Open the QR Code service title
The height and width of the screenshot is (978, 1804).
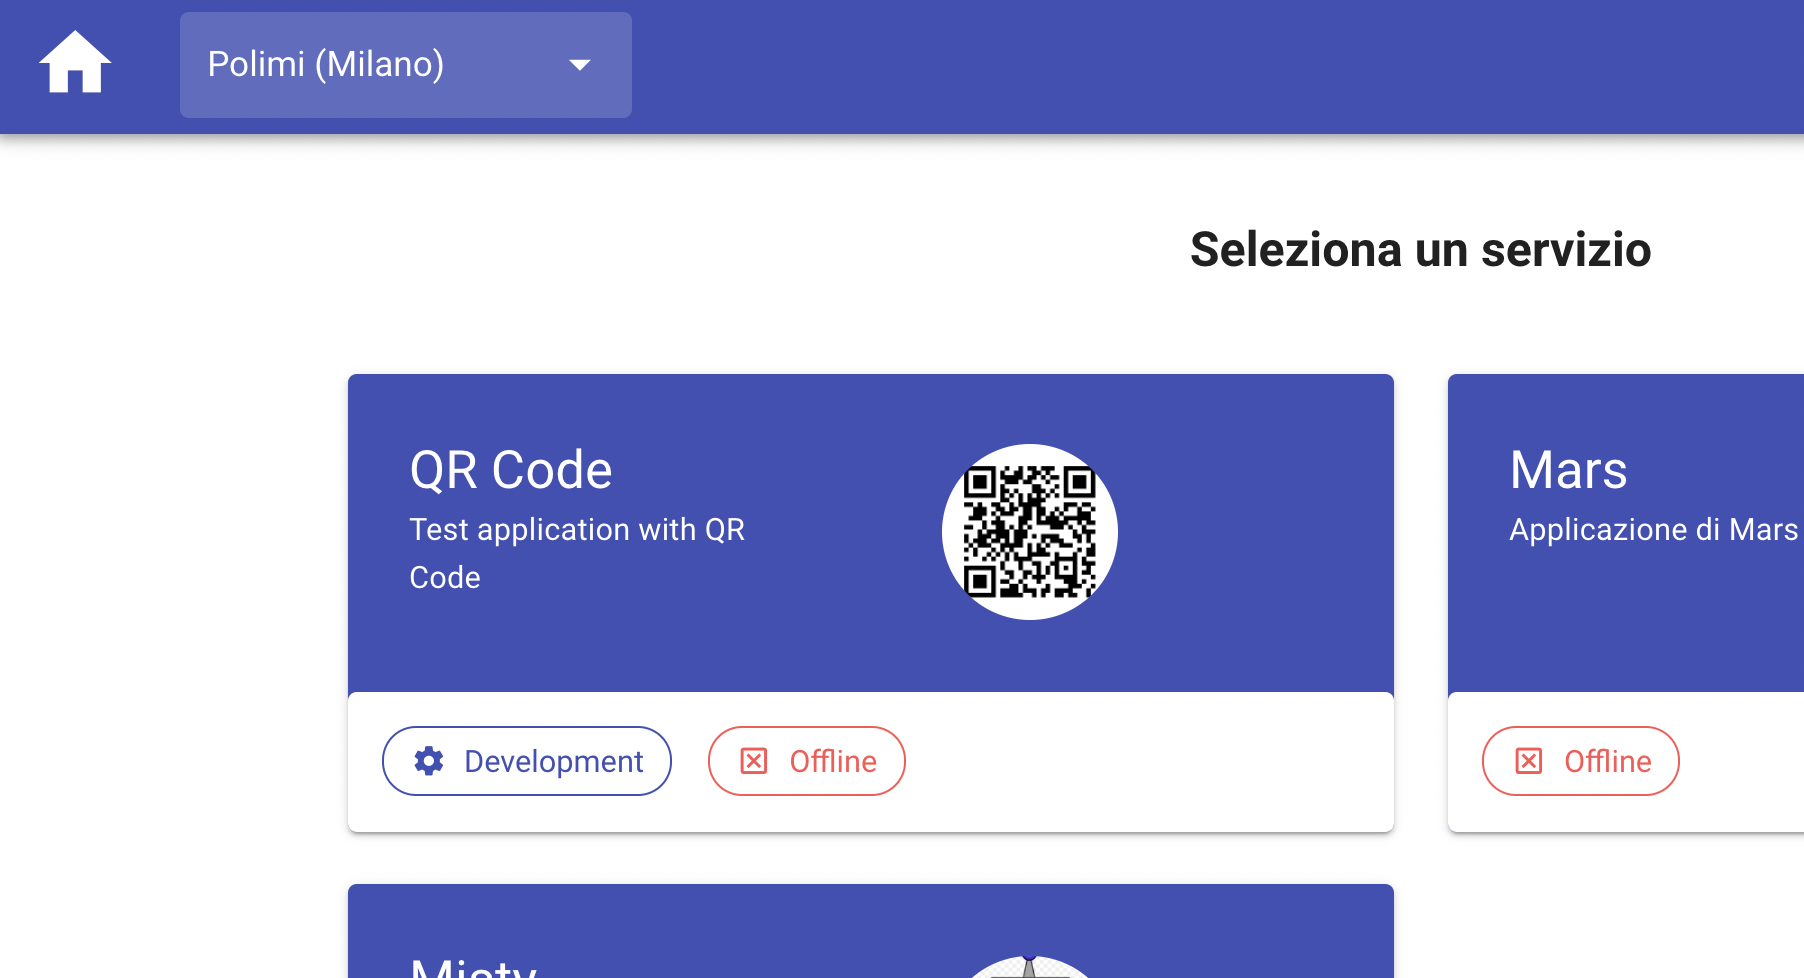tap(511, 470)
